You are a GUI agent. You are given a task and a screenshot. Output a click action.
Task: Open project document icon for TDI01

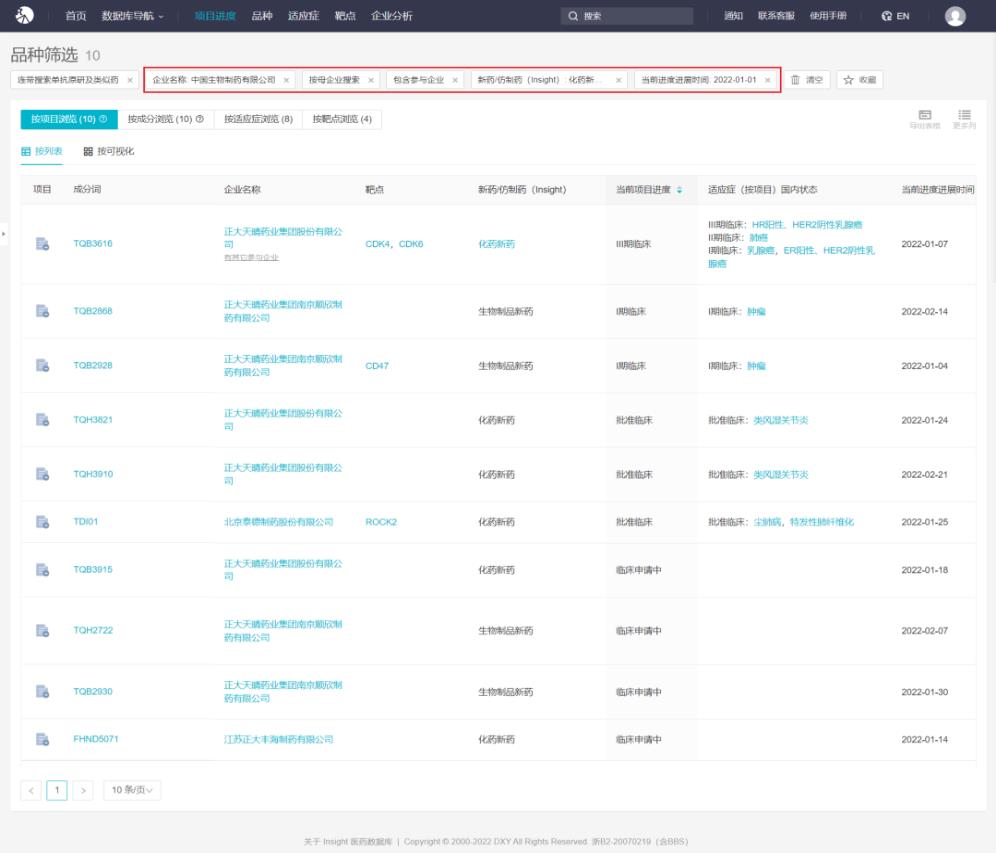click(x=43, y=522)
